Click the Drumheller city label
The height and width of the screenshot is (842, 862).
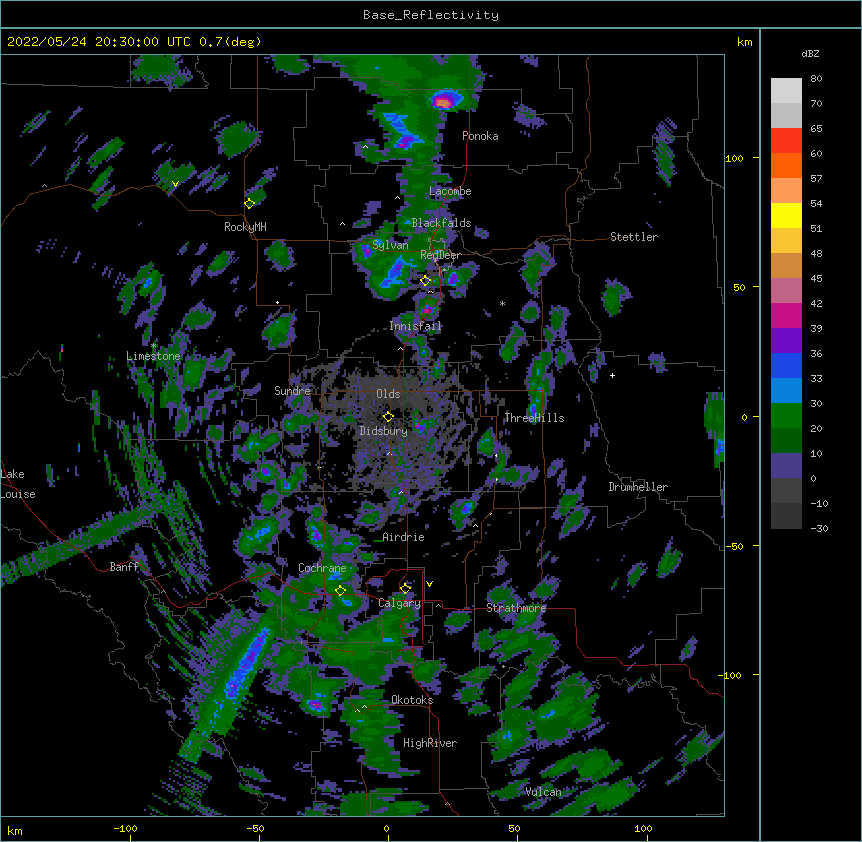click(638, 487)
